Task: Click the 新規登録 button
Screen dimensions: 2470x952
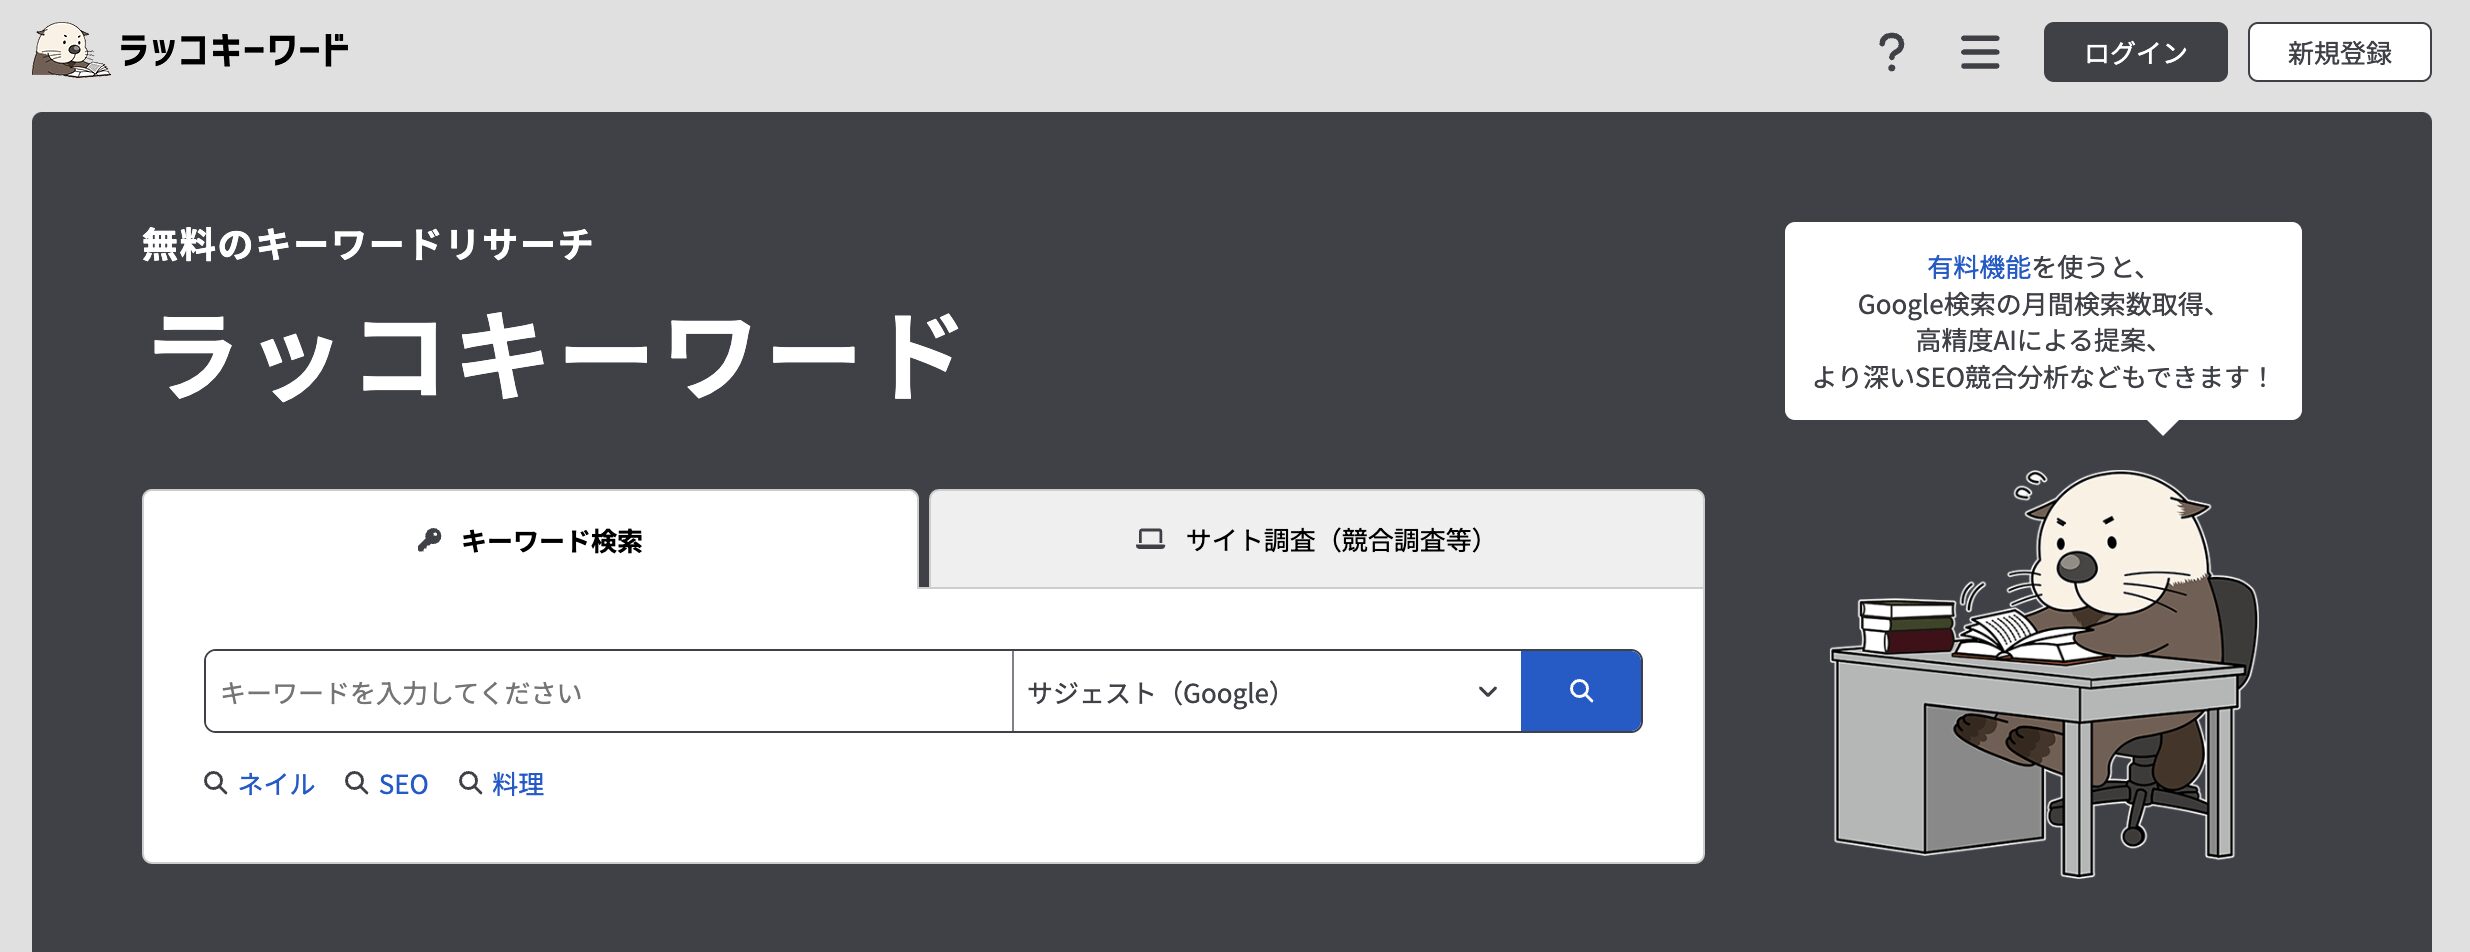Action: (x=2339, y=52)
